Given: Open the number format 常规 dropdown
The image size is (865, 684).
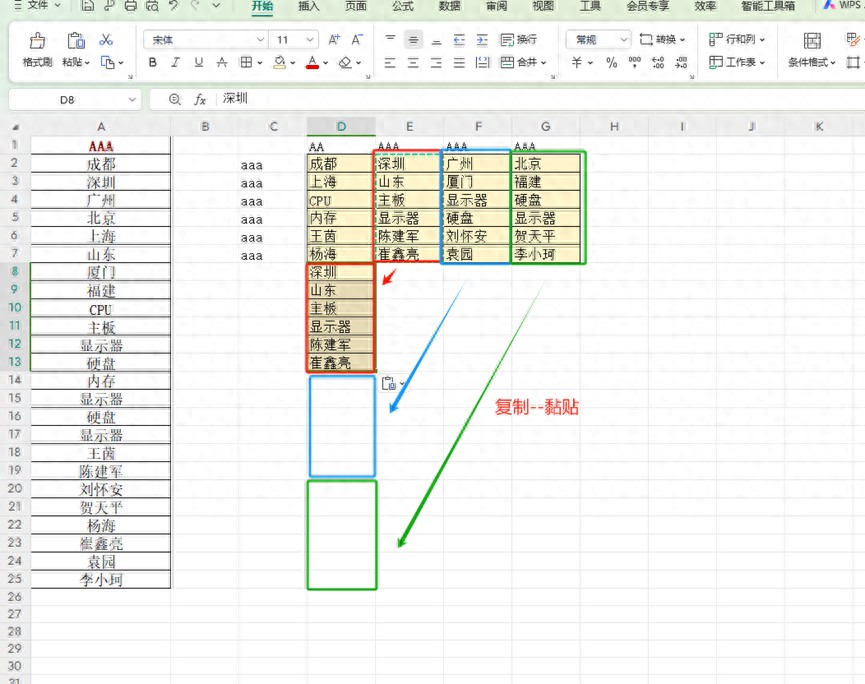Looking at the screenshot, I should click(x=599, y=40).
